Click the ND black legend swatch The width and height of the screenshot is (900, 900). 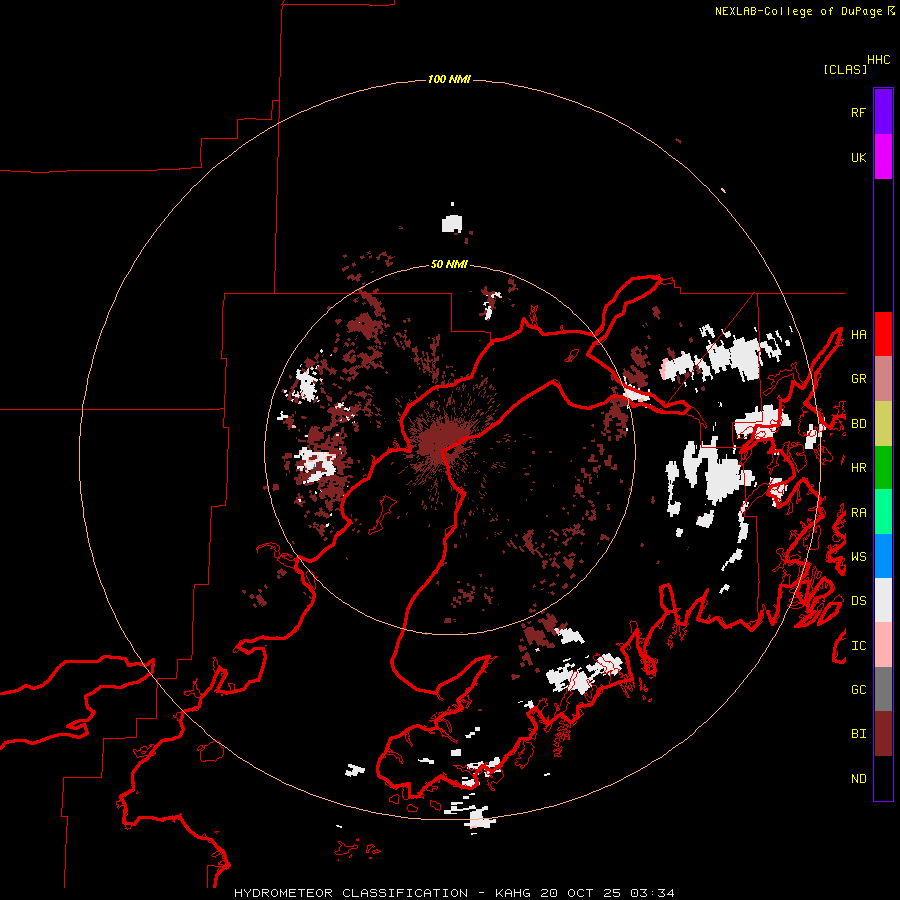883,778
